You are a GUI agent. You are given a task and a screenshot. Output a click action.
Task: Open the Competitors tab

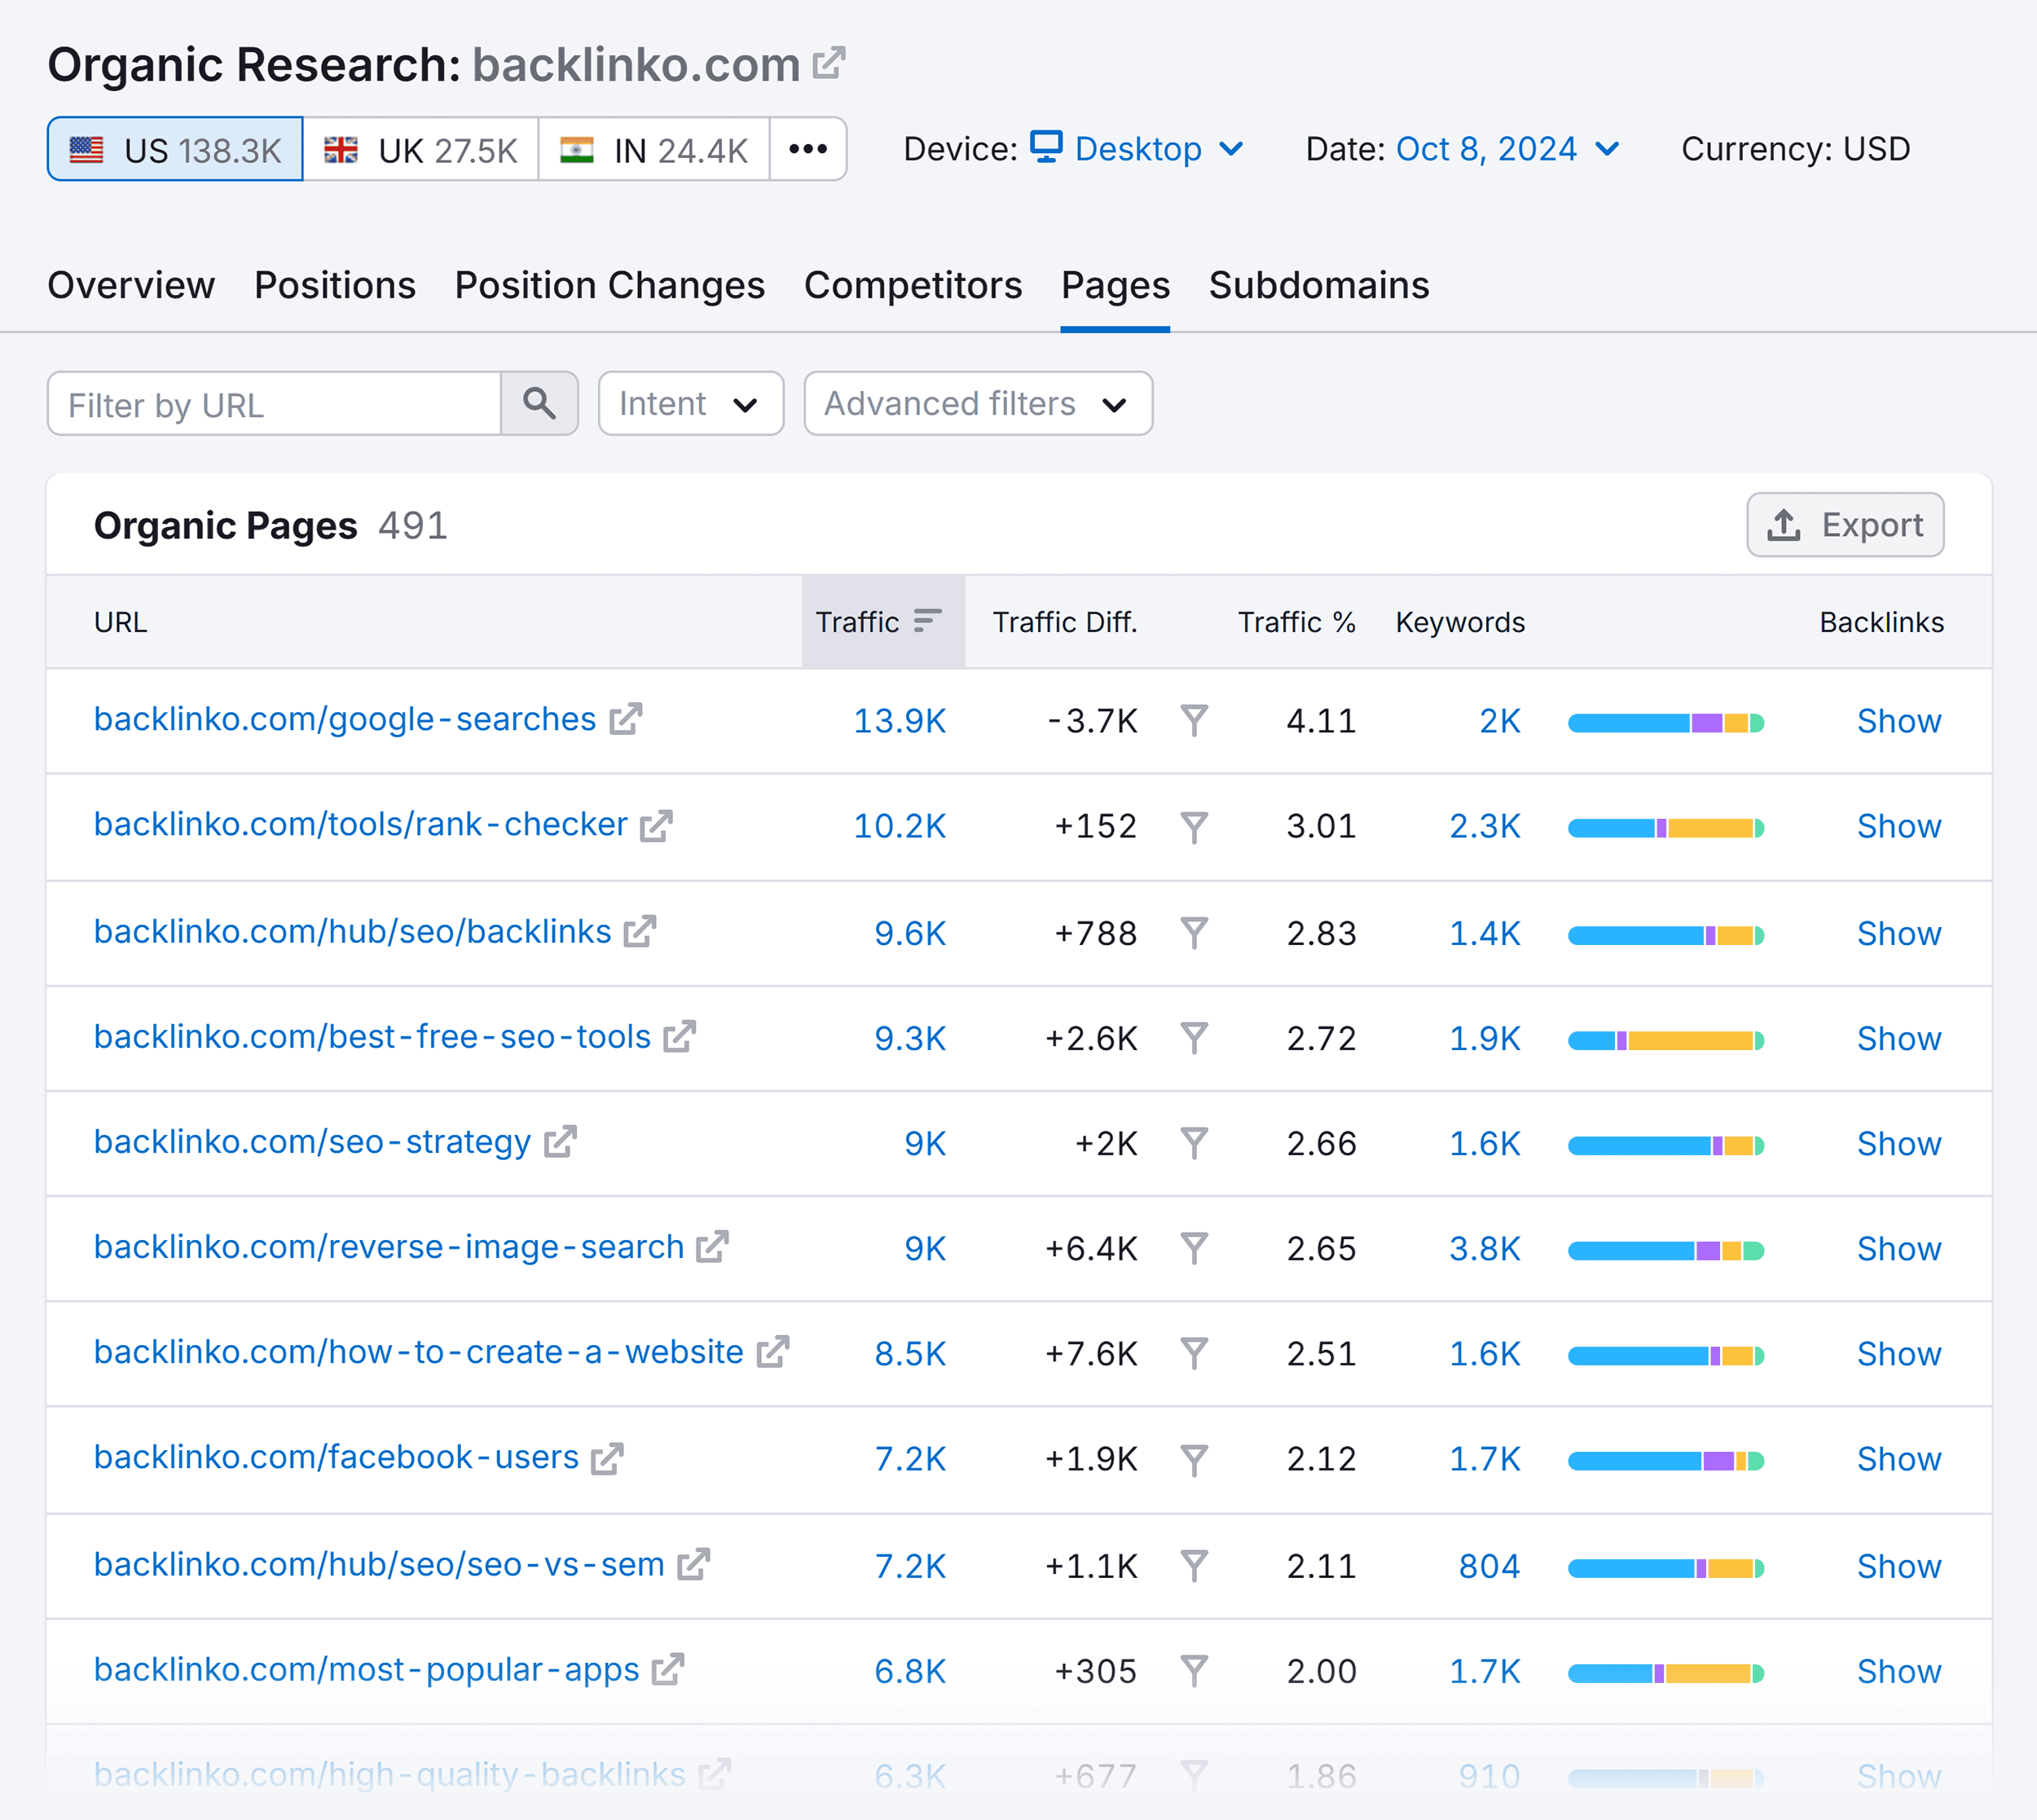(x=913, y=286)
